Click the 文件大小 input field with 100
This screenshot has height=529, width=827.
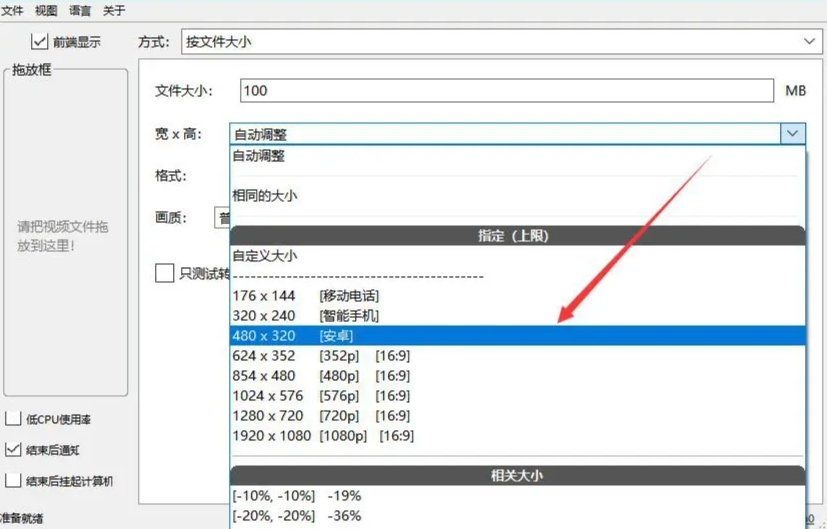pyautogui.click(x=507, y=91)
